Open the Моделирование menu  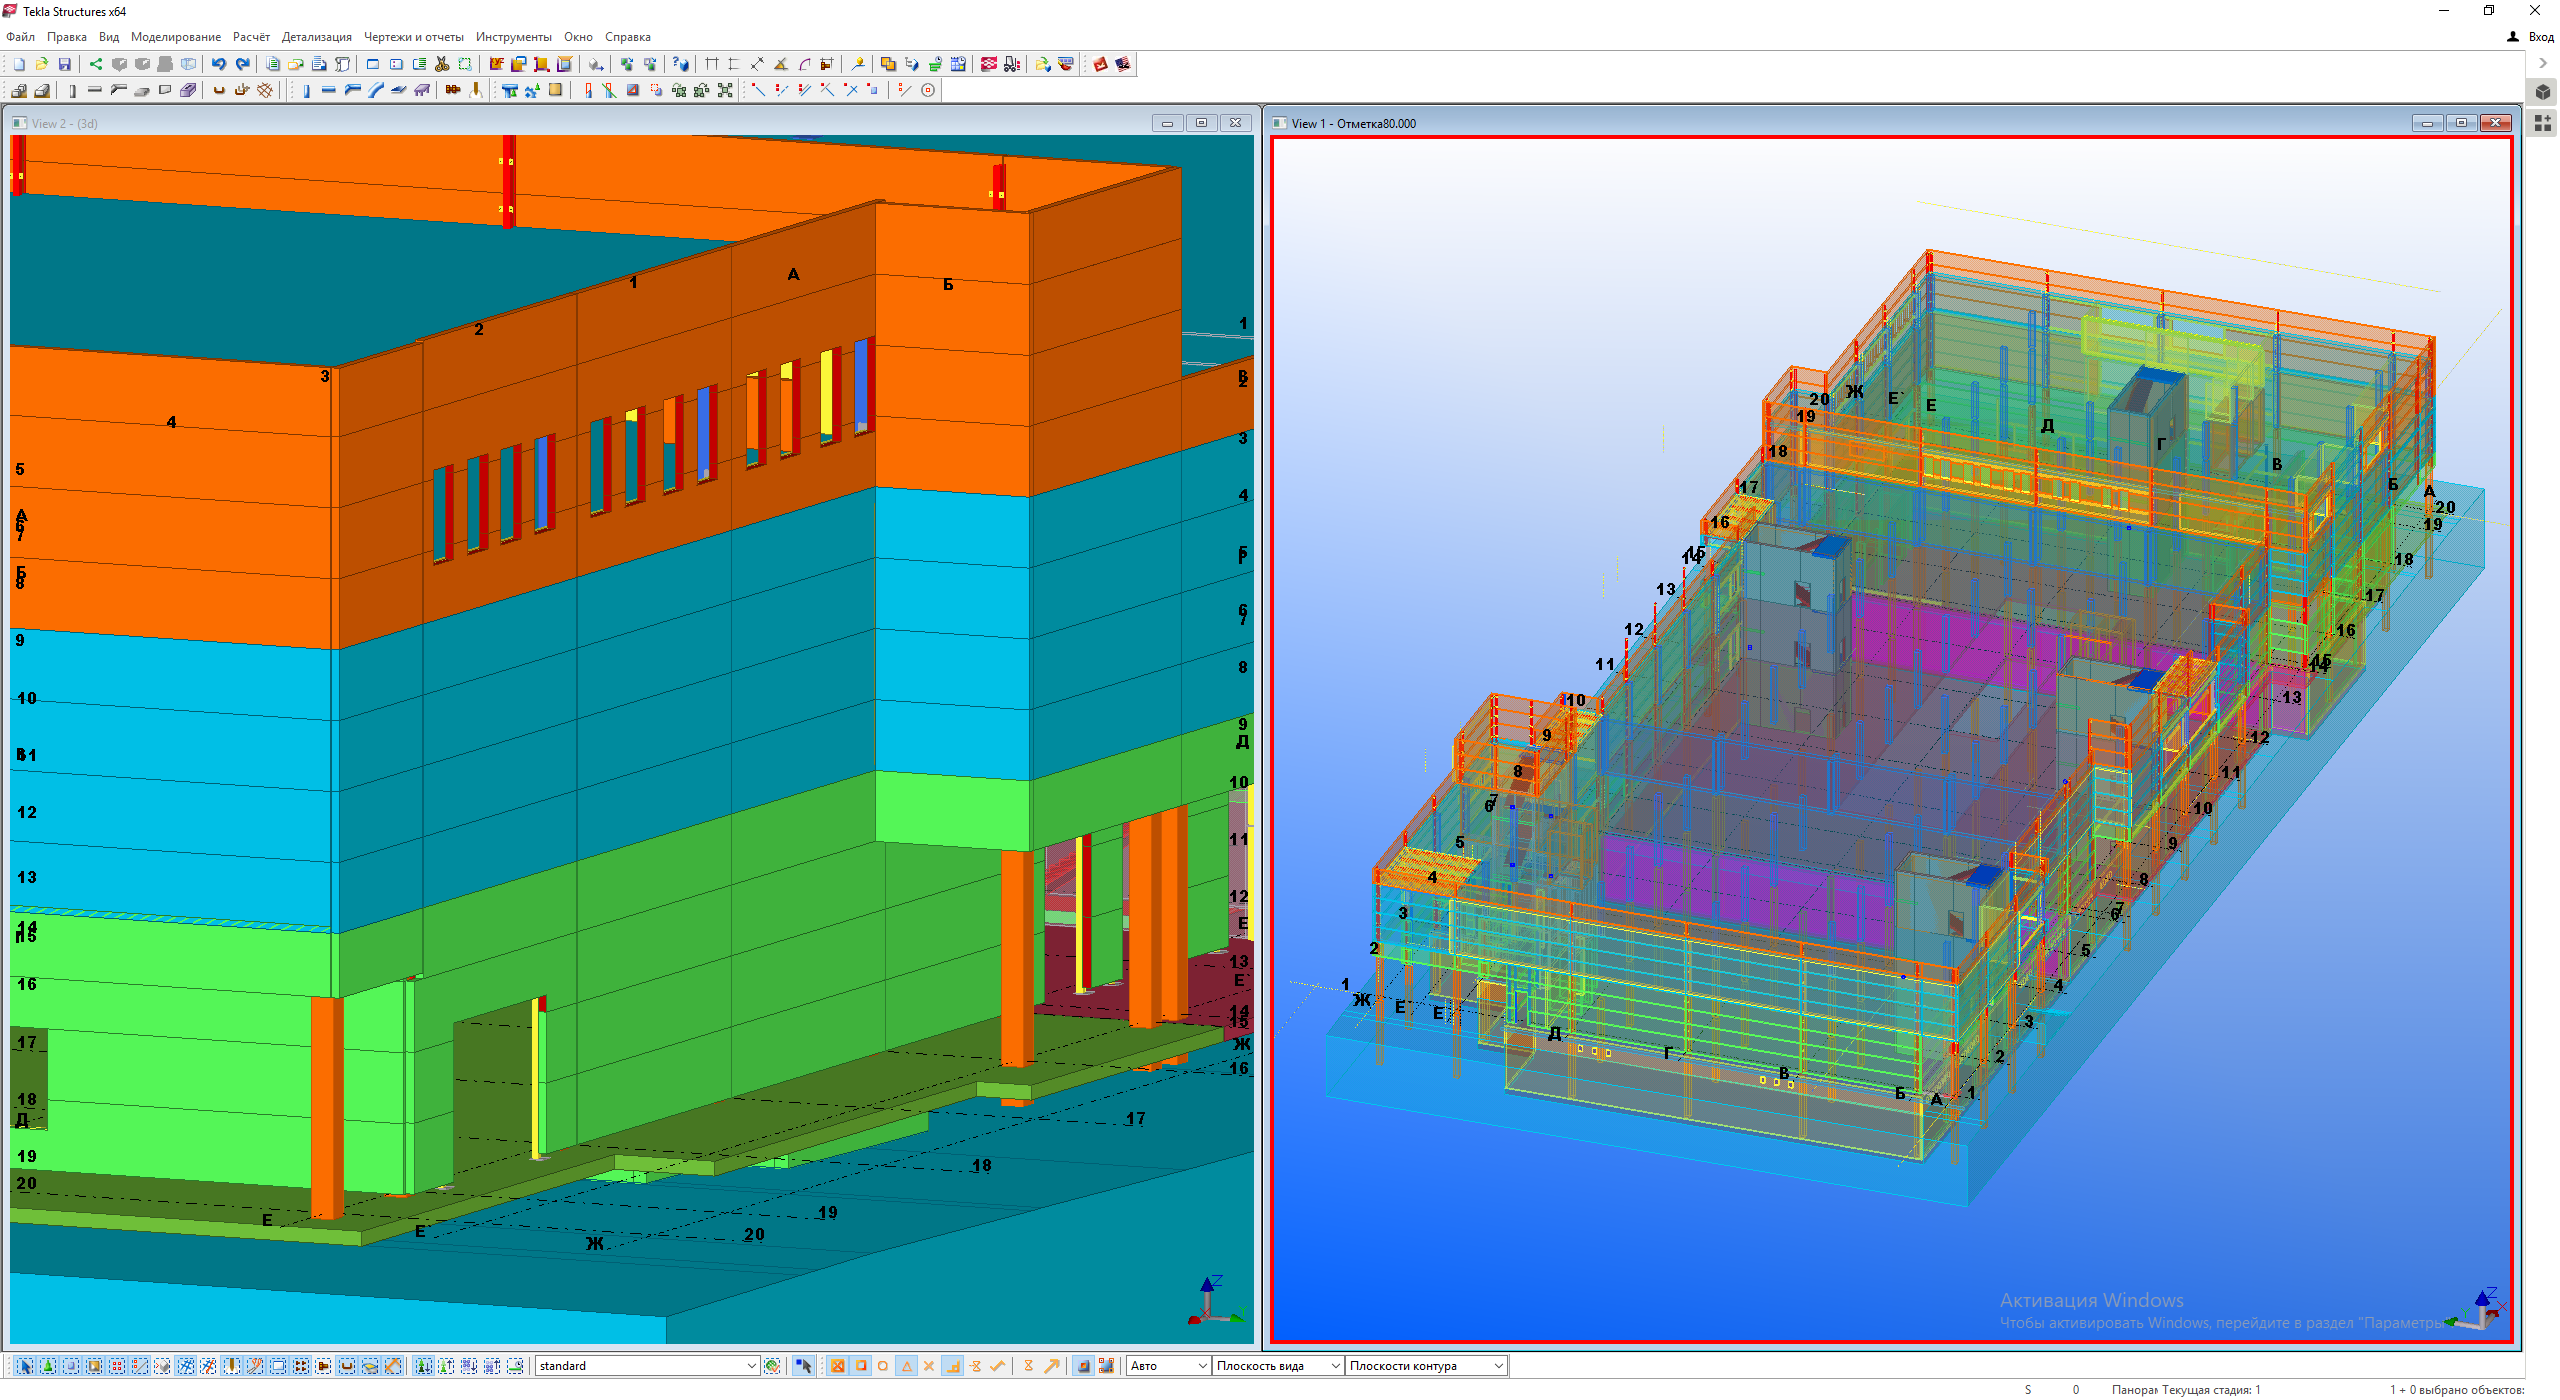tap(176, 37)
